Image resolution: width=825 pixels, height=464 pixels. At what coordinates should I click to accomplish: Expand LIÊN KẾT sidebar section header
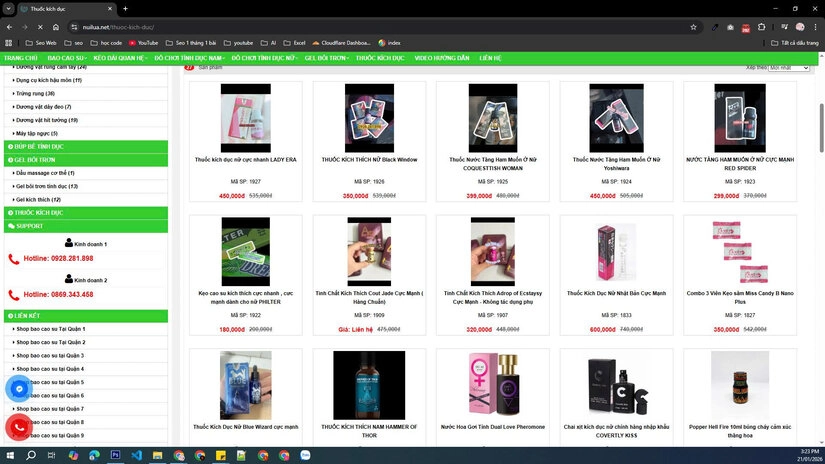pos(86,316)
